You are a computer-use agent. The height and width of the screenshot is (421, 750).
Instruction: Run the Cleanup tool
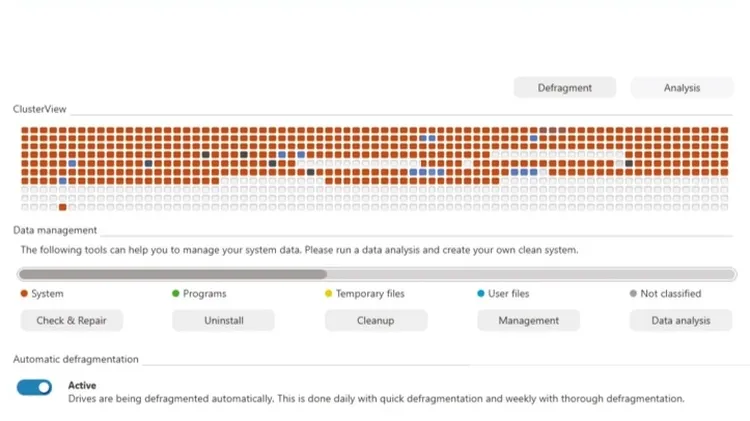click(x=375, y=320)
